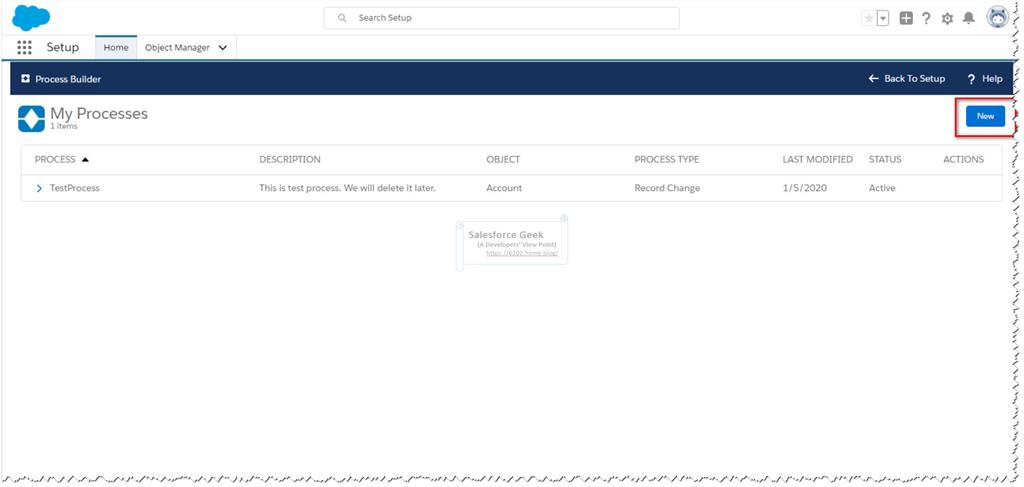
Task: Open the global actions plus icon
Action: click(906, 18)
